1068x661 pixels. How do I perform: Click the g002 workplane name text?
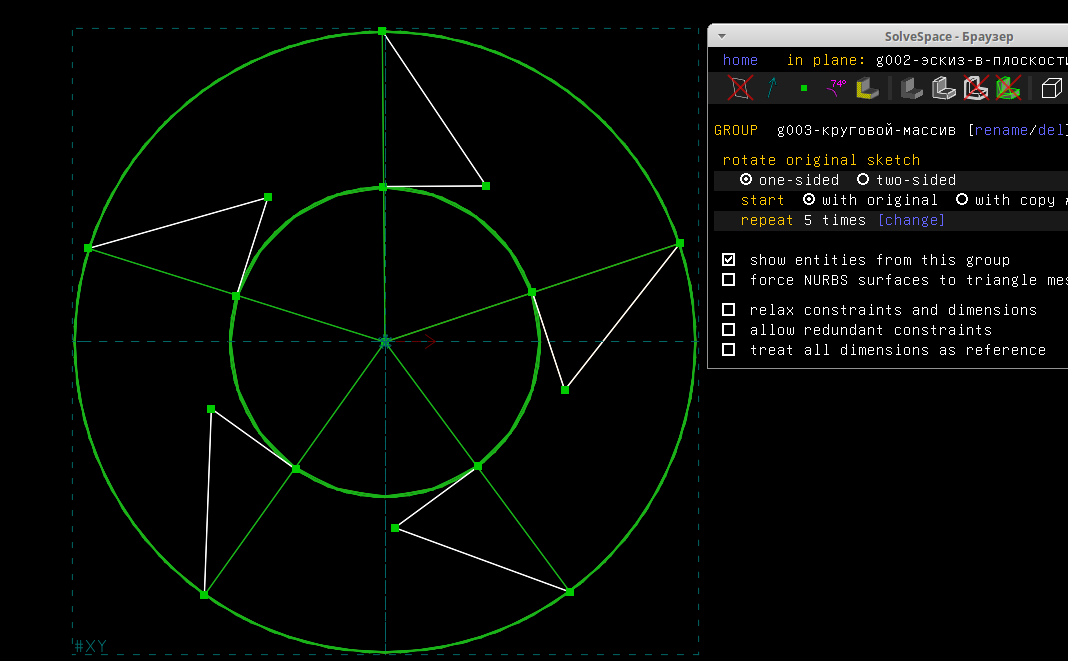coord(971,60)
